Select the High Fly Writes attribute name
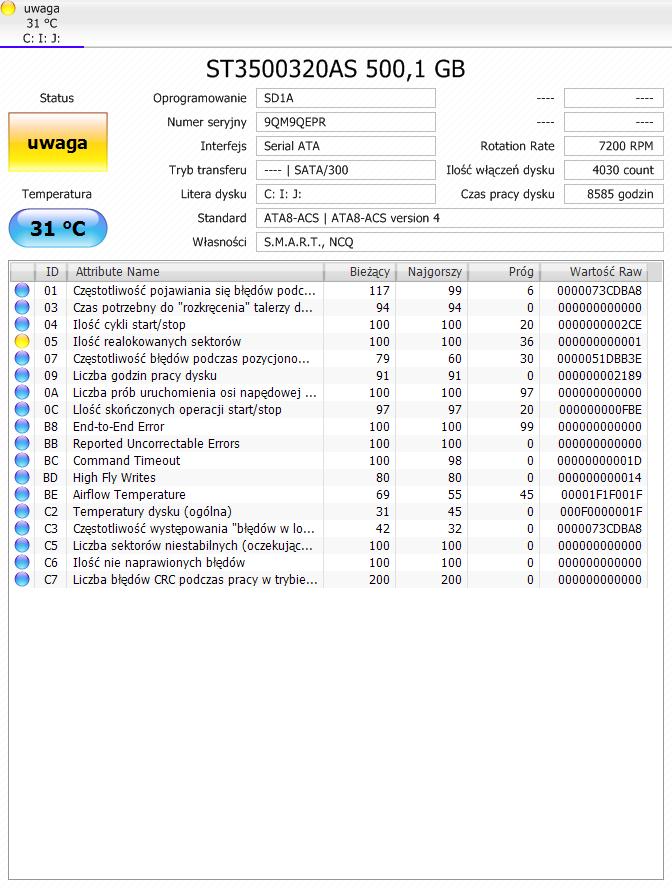Image resolution: width=672 pixels, height=888 pixels. (x=114, y=477)
